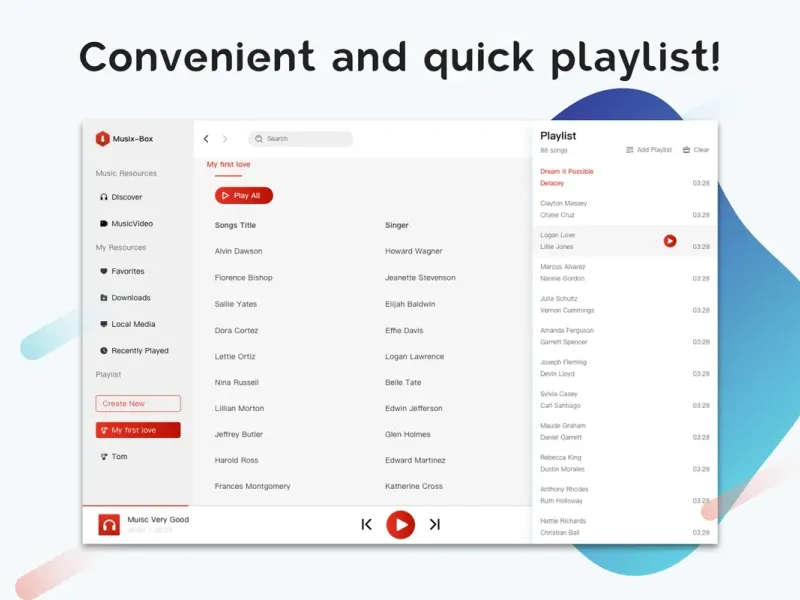Click singer Elijah Baldwin
The height and width of the screenshot is (600, 800).
tap(410, 304)
